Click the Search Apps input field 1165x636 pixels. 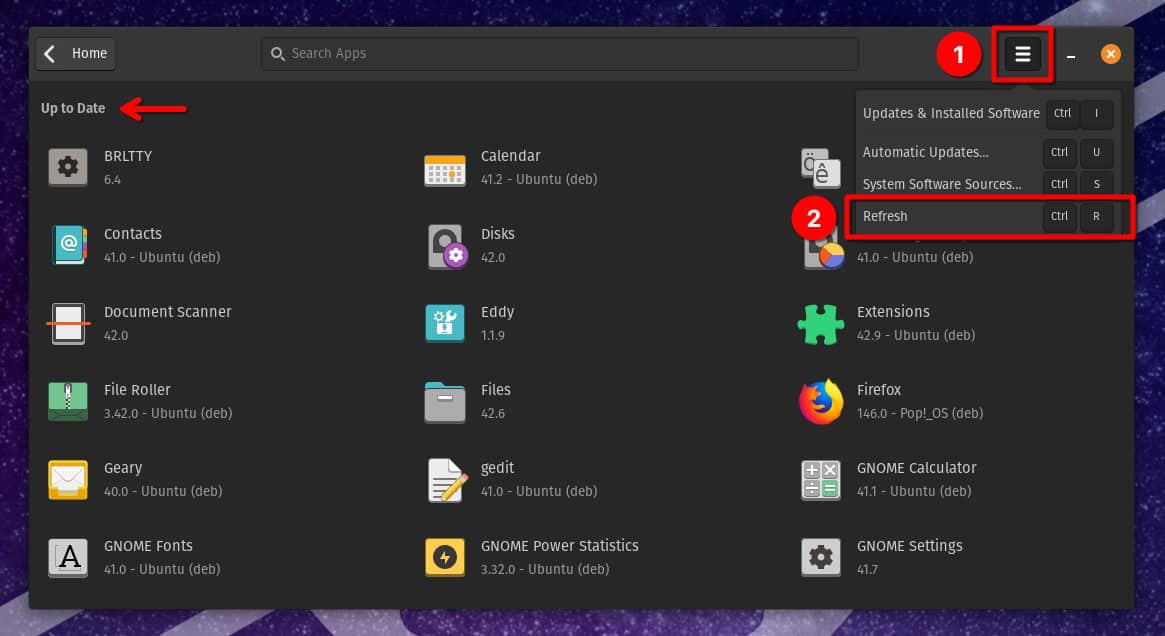click(x=560, y=54)
